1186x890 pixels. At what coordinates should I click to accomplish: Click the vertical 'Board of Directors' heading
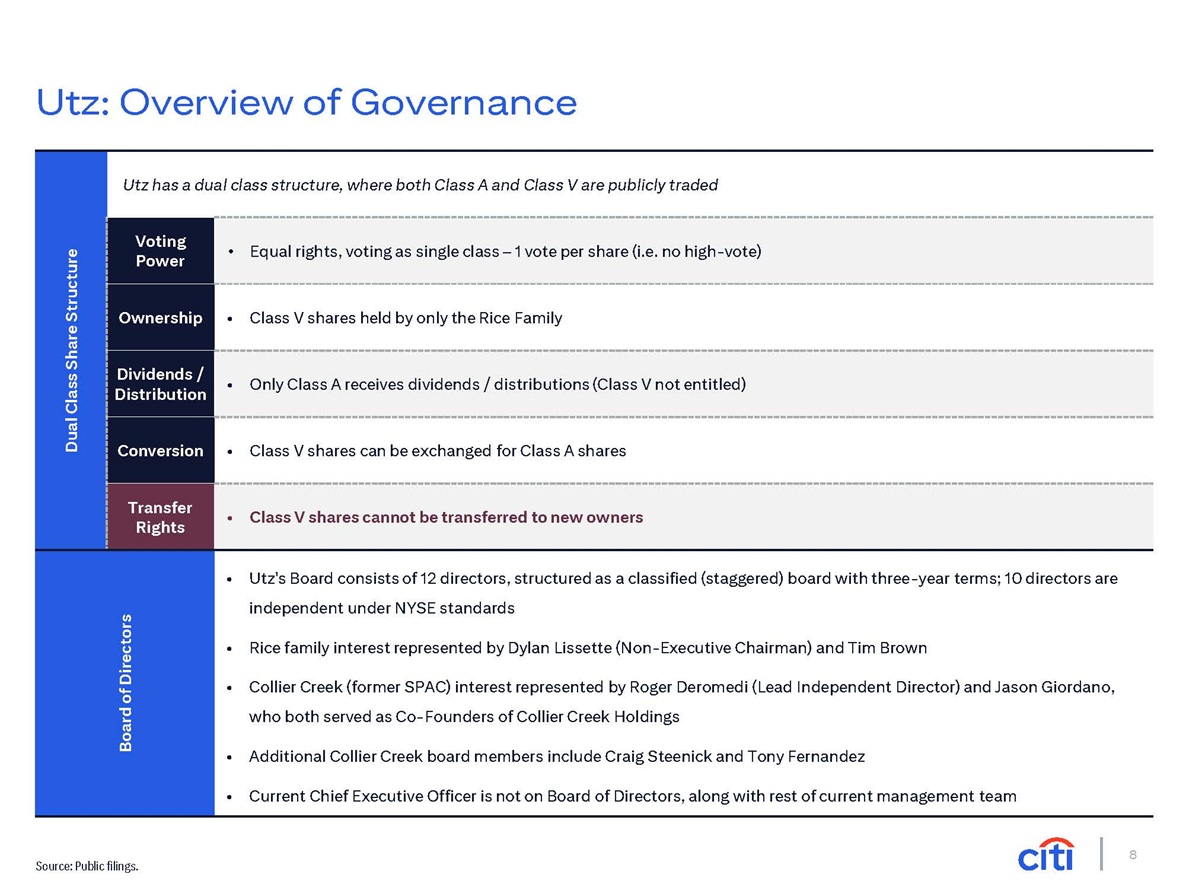pos(126,683)
